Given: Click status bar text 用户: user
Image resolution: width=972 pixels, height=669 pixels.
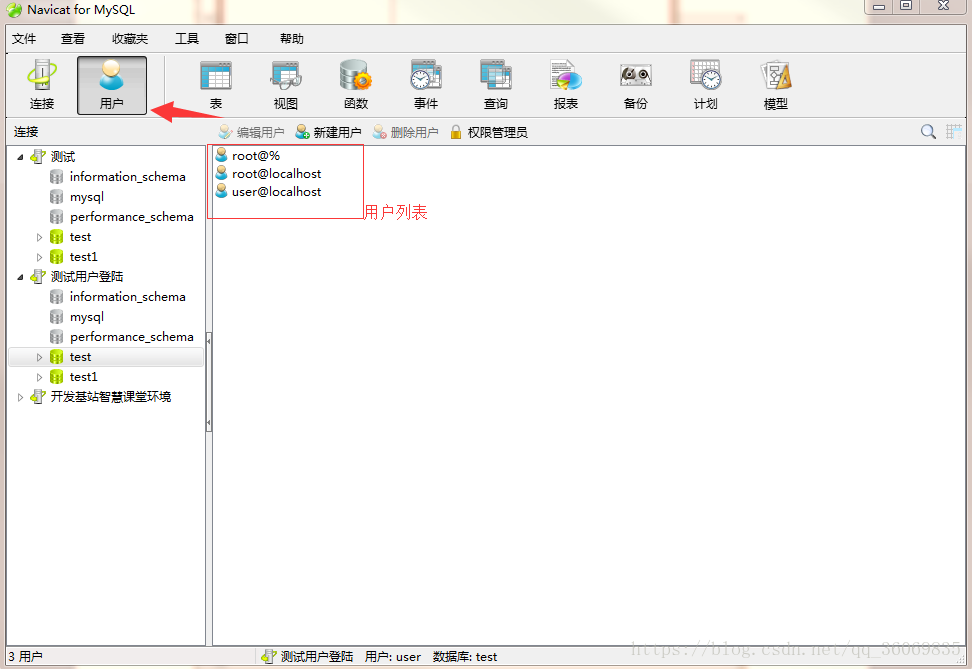Looking at the screenshot, I should [x=393, y=657].
